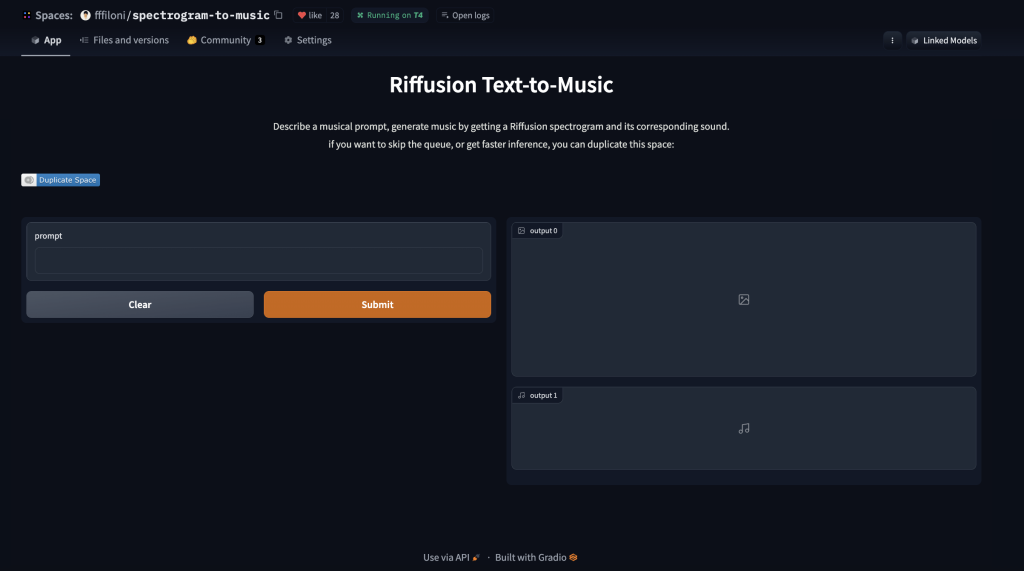Open logs from the header

pyautogui.click(x=464, y=15)
